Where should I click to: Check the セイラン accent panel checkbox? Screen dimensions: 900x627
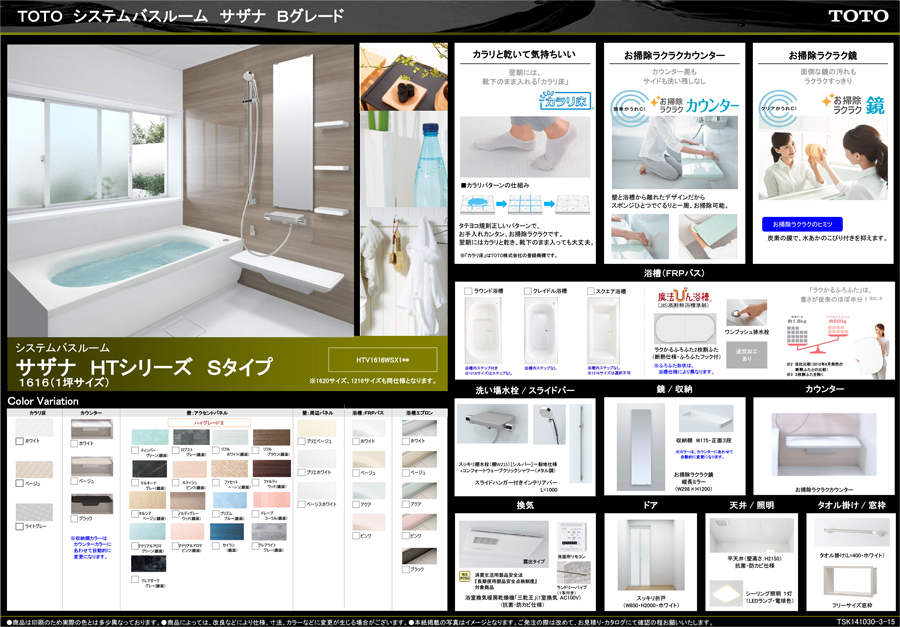(216, 546)
